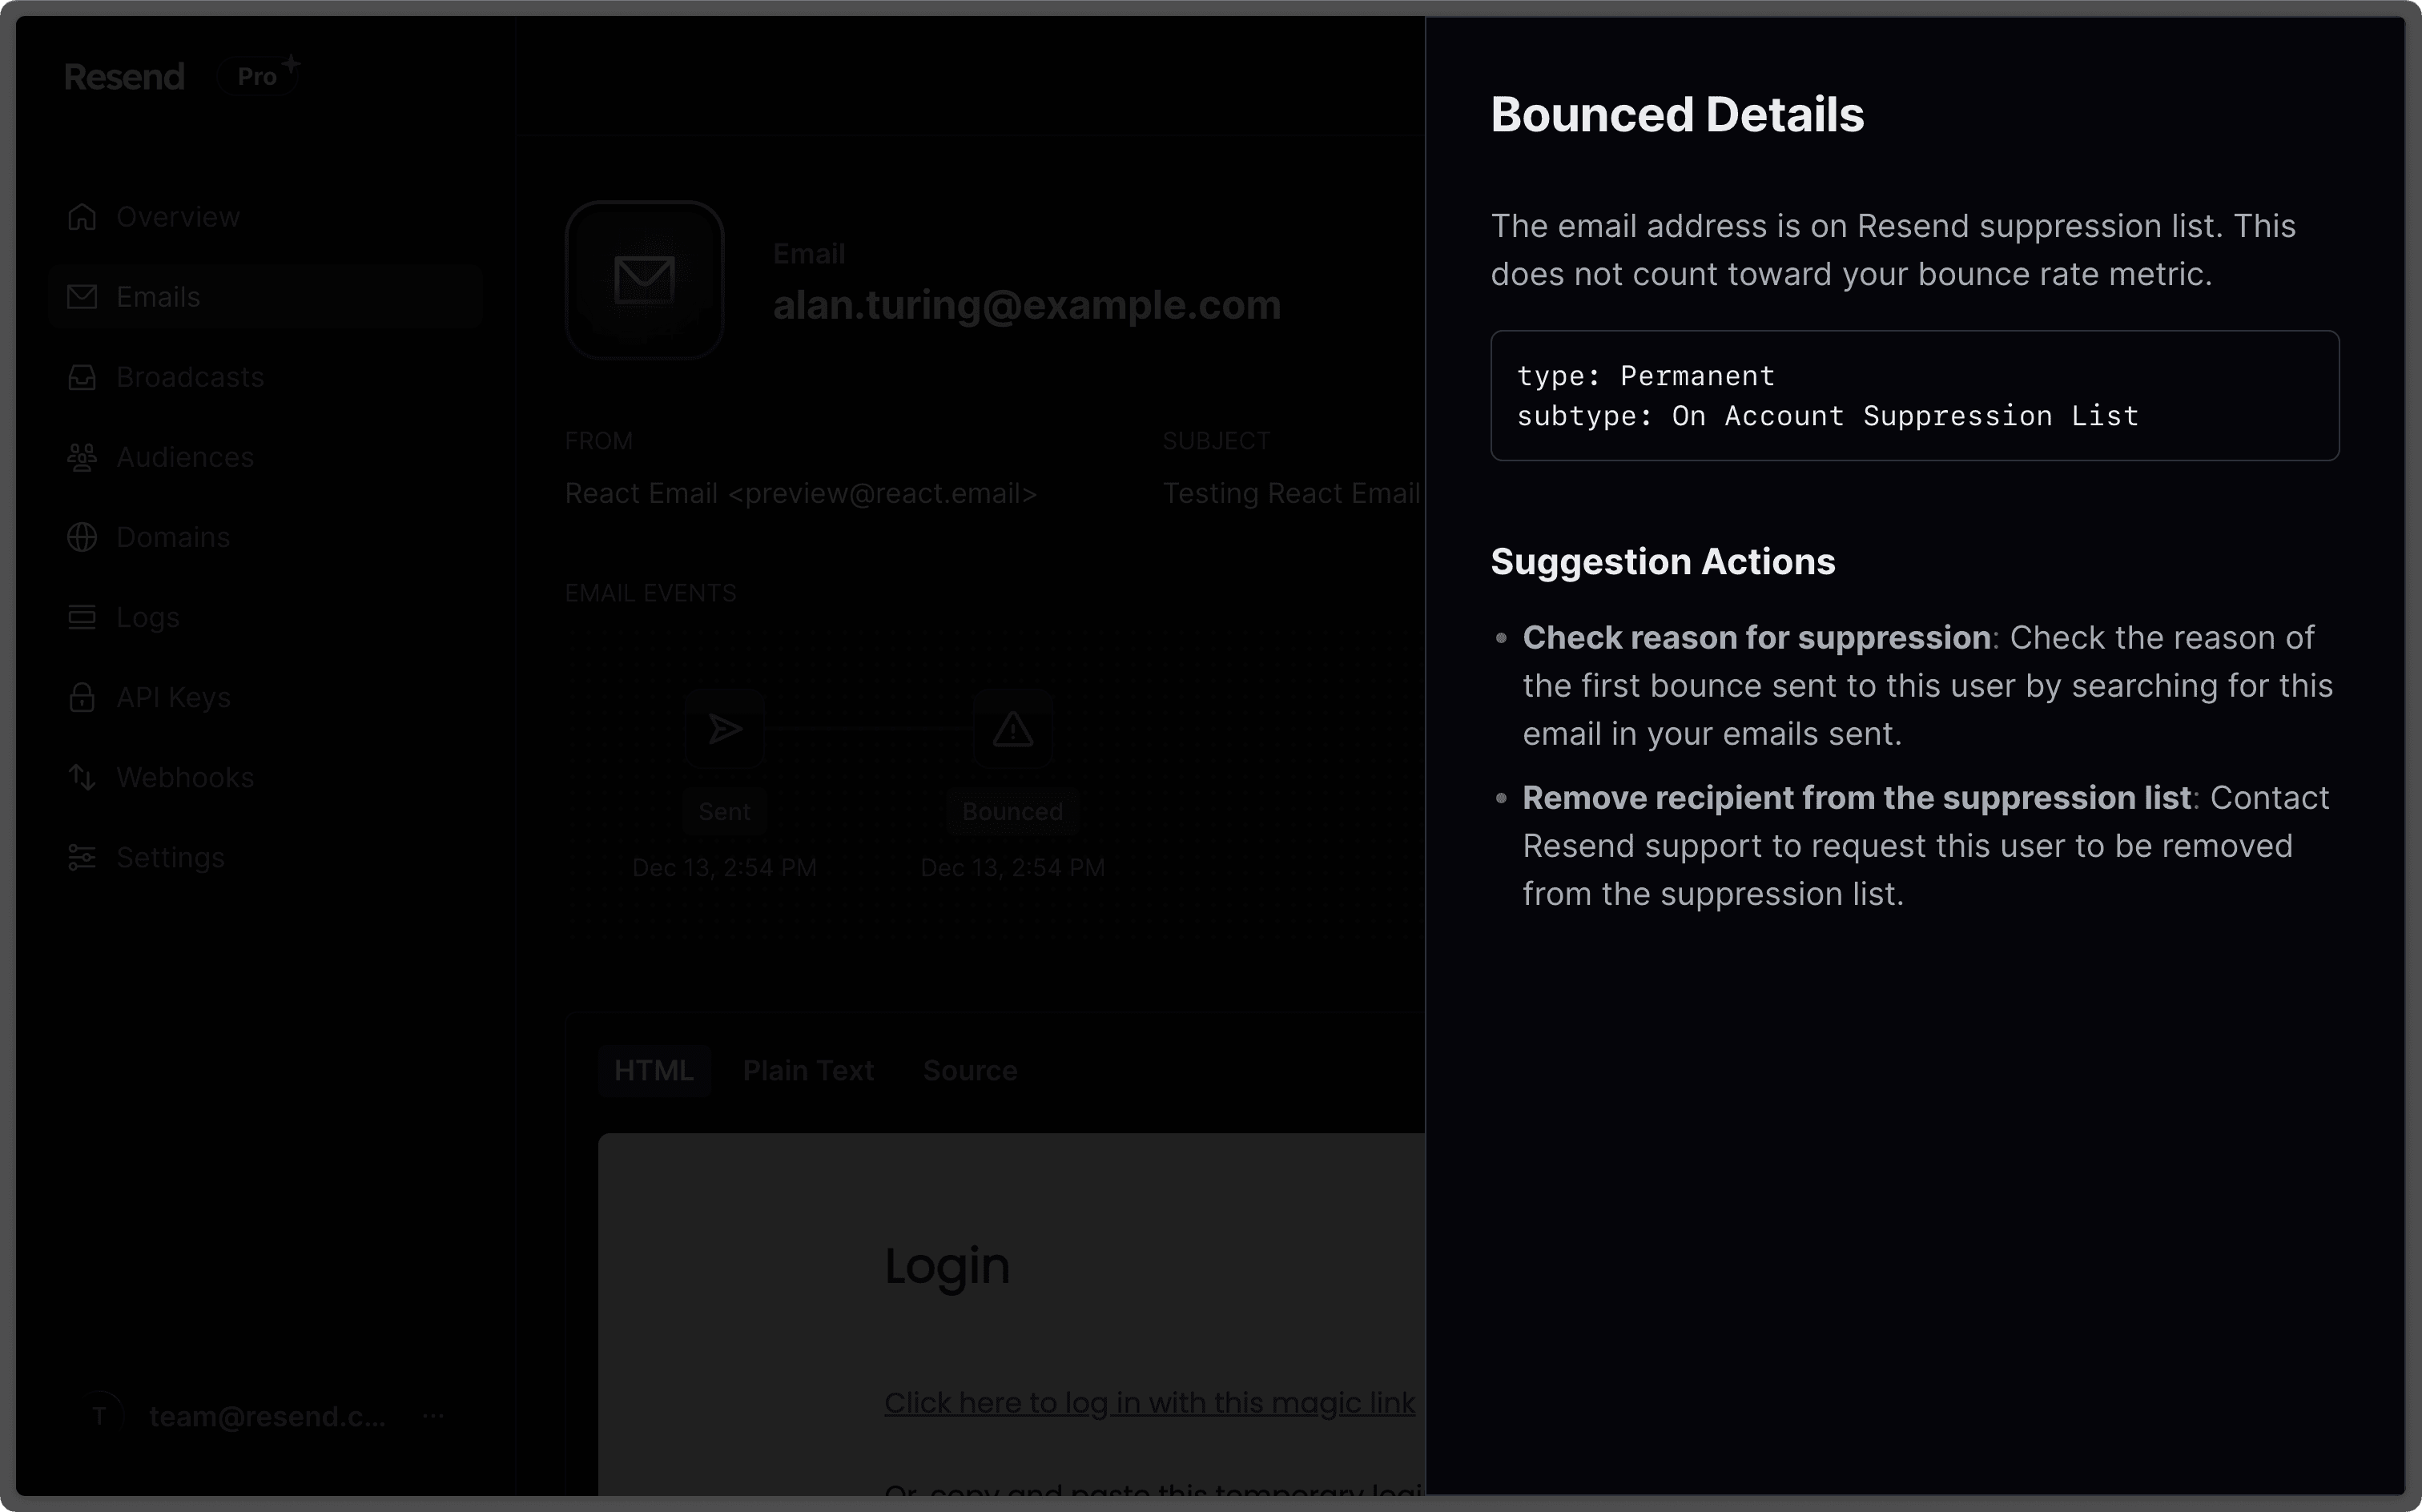View the Domains page
2422x1512 pixels.
(x=172, y=537)
